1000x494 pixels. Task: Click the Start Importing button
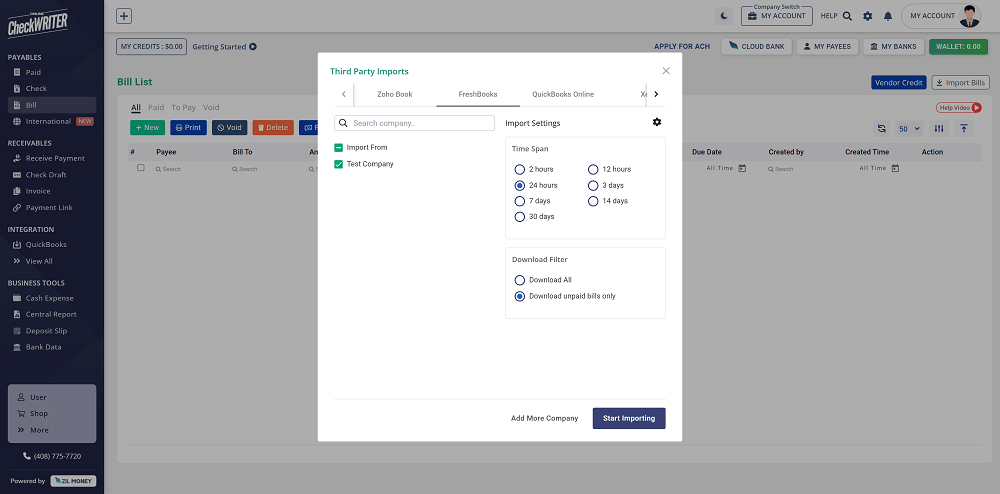point(629,418)
